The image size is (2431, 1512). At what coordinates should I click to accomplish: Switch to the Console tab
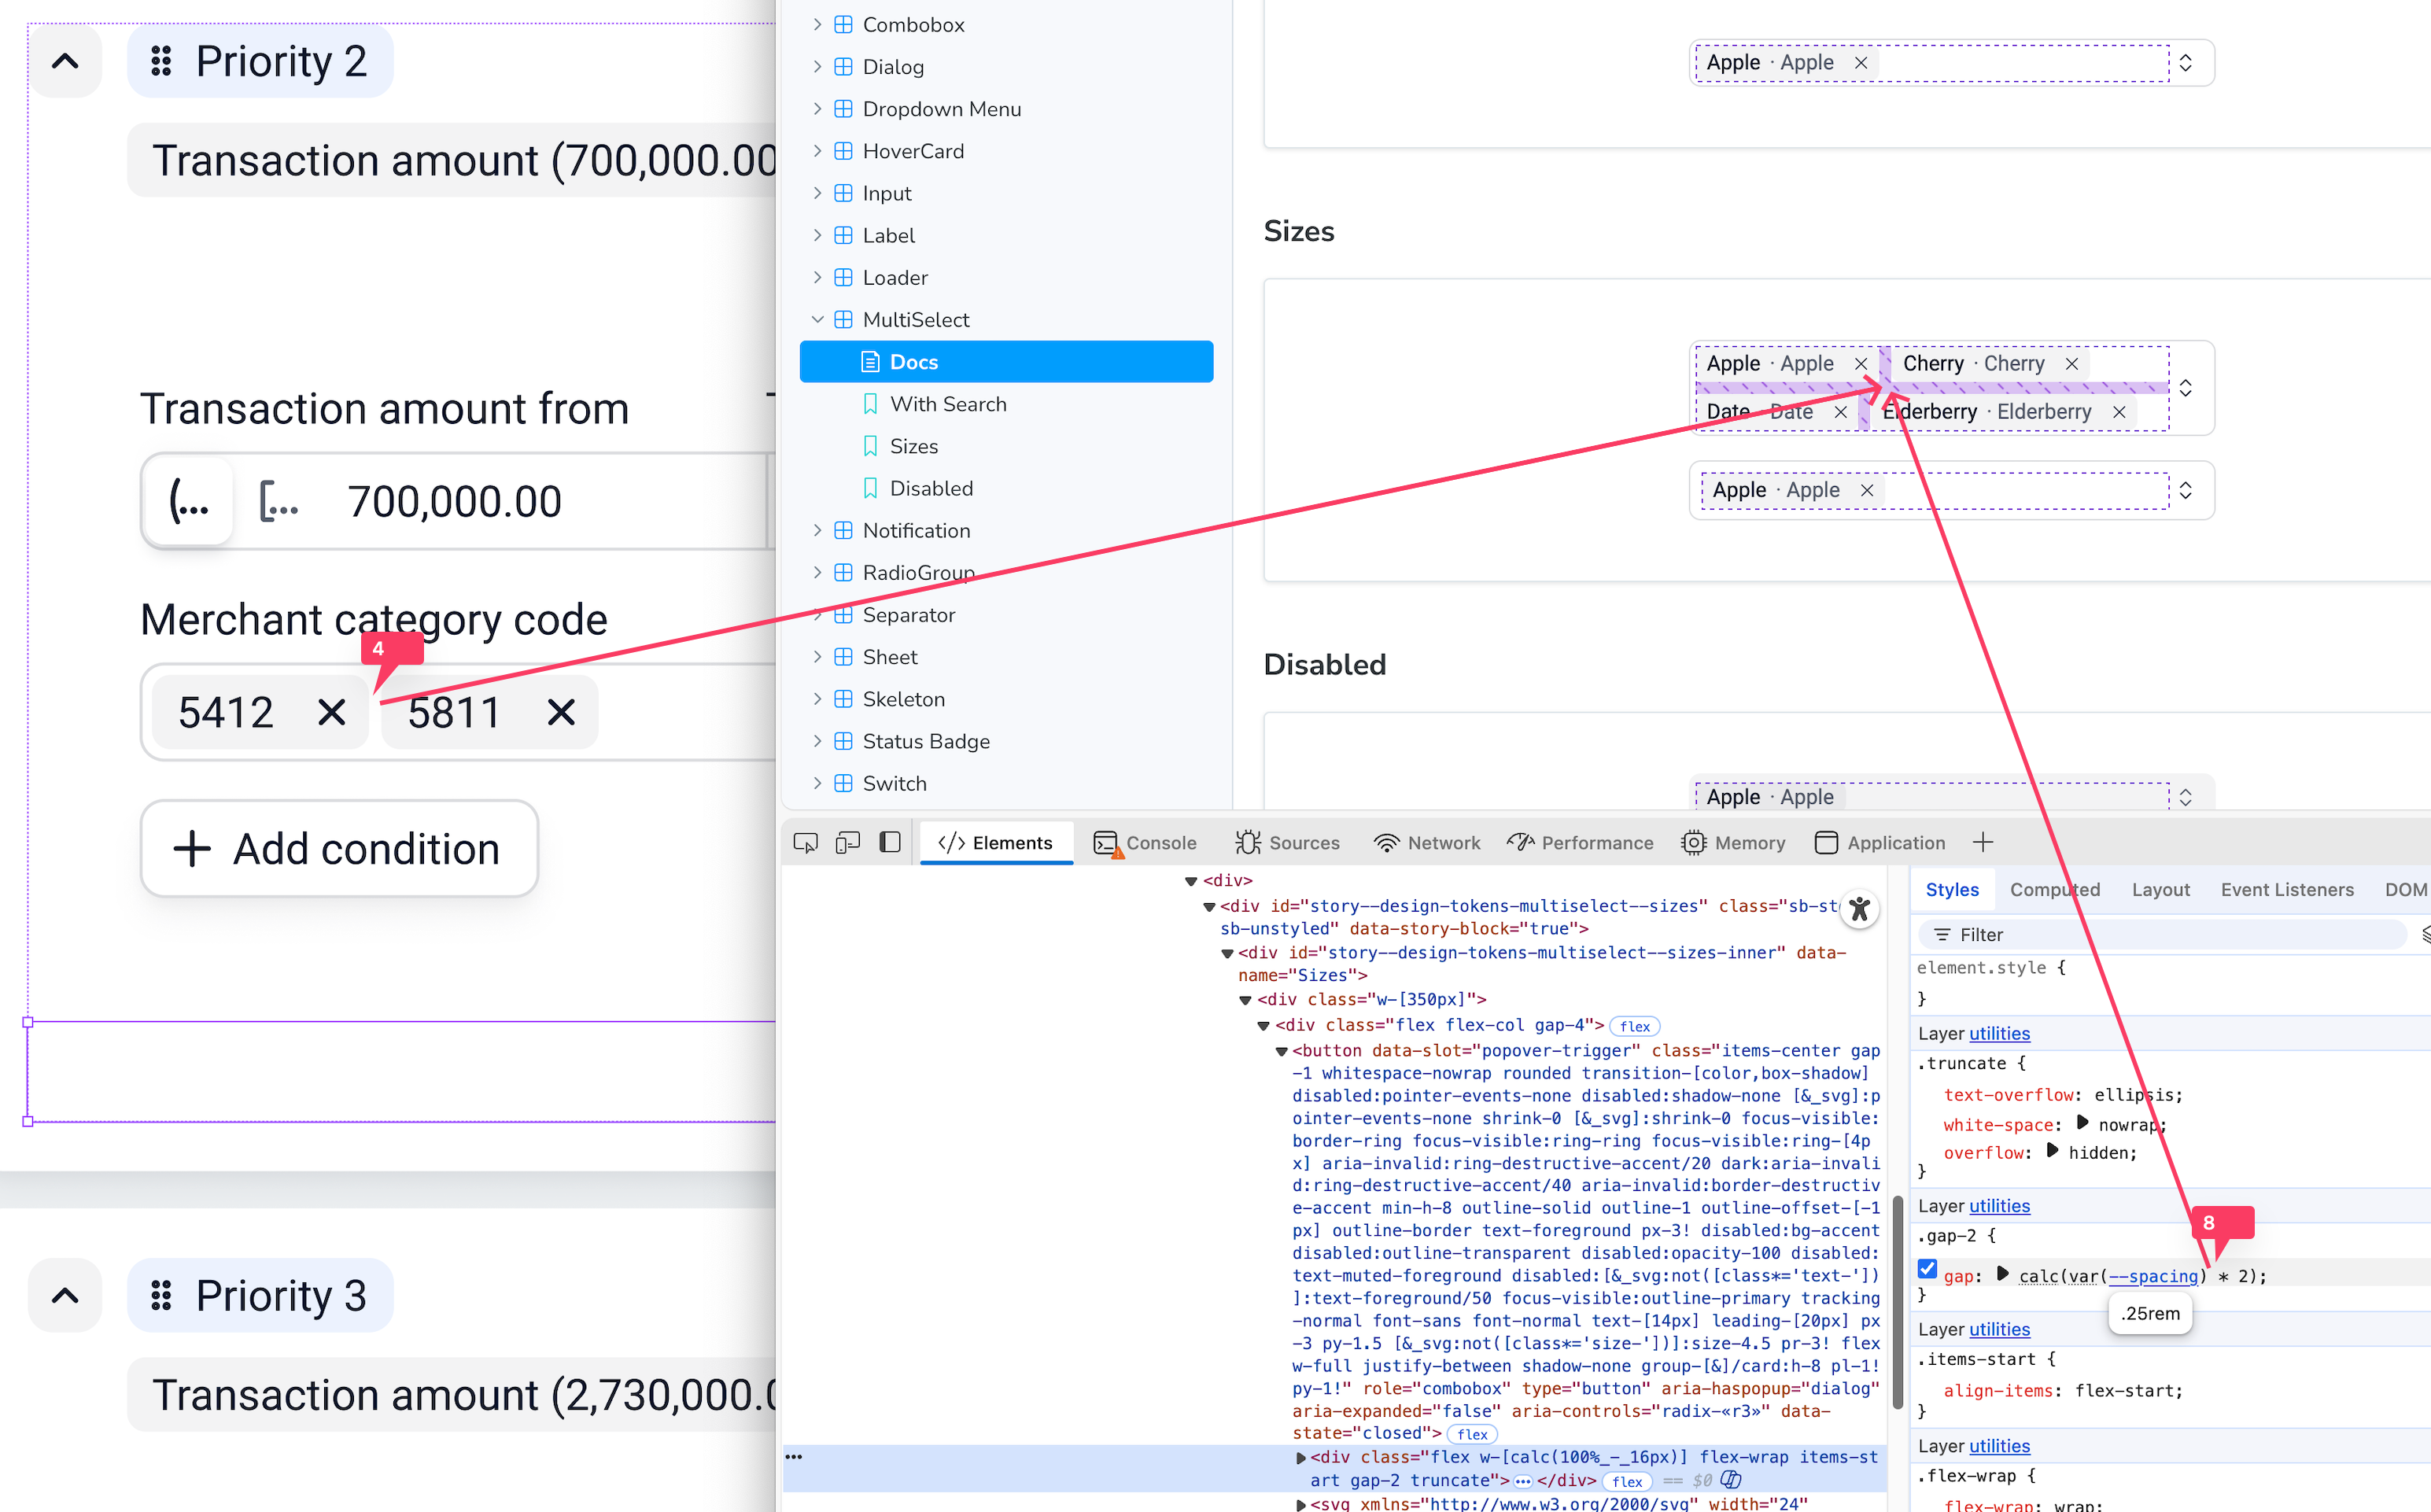[x=1145, y=843]
